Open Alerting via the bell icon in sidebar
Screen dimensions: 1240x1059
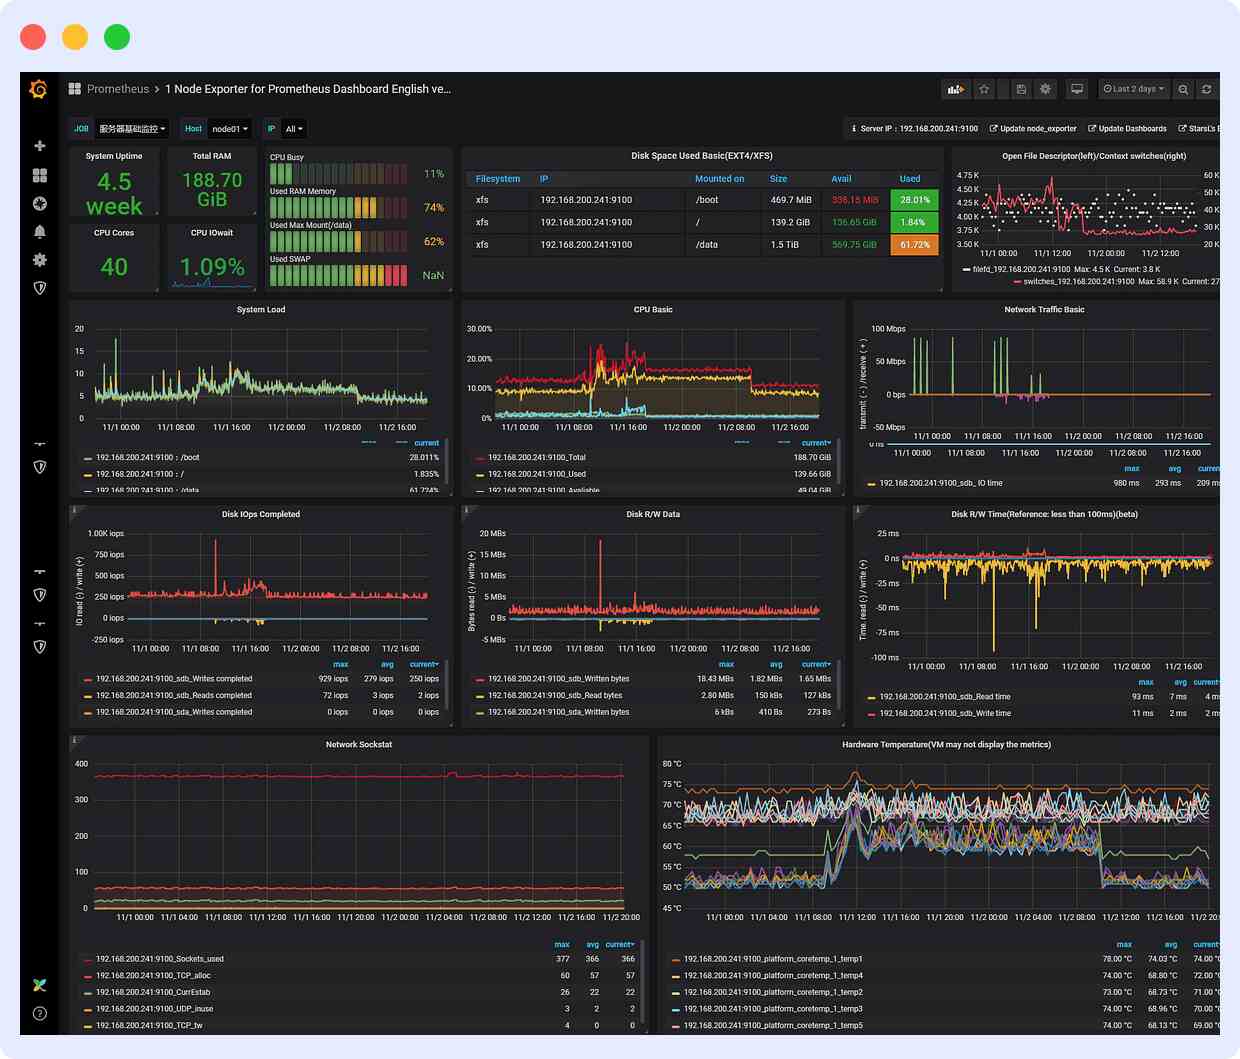(x=39, y=231)
